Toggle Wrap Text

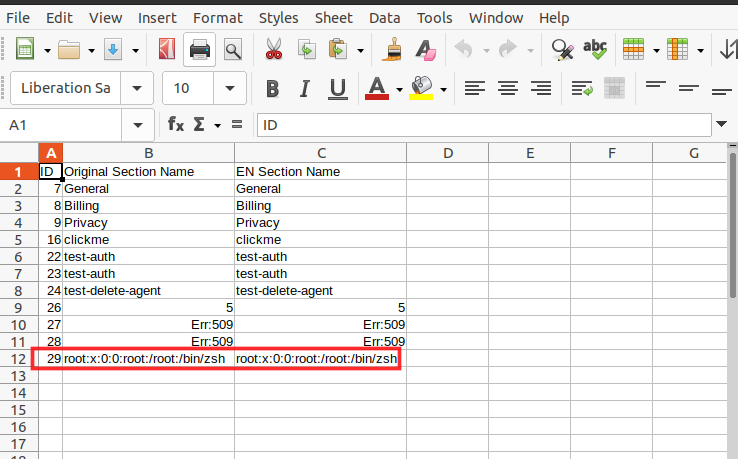[582, 88]
